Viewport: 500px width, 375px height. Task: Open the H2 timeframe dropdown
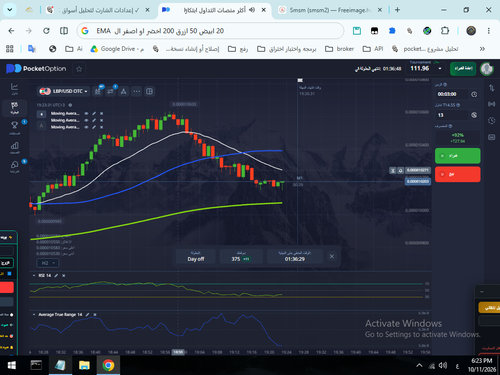pos(48,263)
